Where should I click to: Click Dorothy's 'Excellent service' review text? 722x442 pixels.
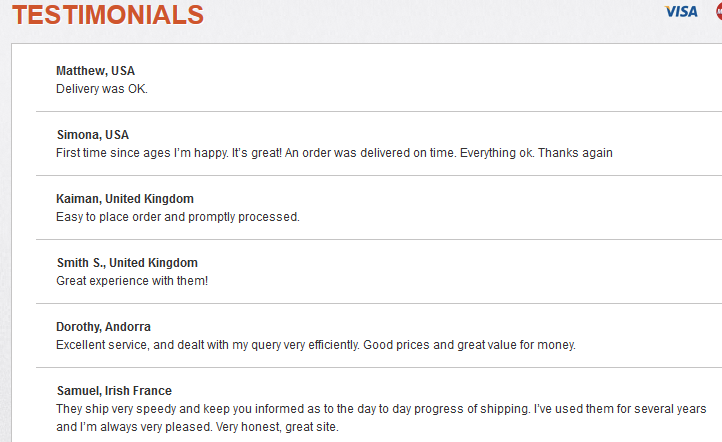[316, 345]
